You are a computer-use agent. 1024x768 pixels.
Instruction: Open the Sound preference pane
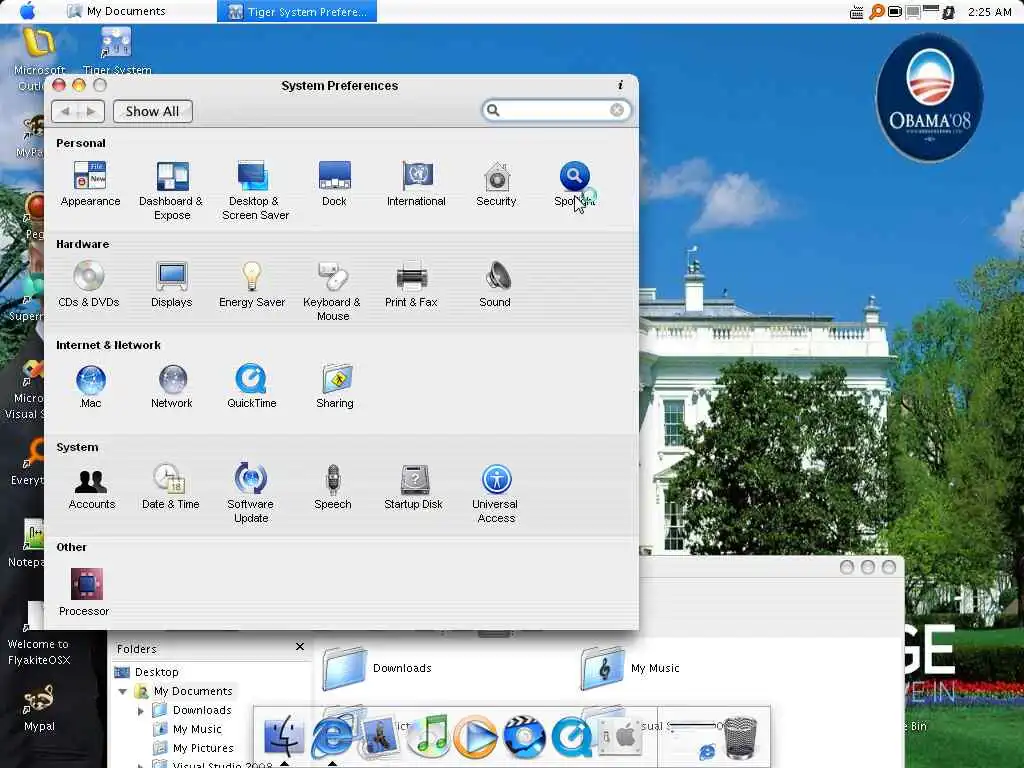[495, 285]
